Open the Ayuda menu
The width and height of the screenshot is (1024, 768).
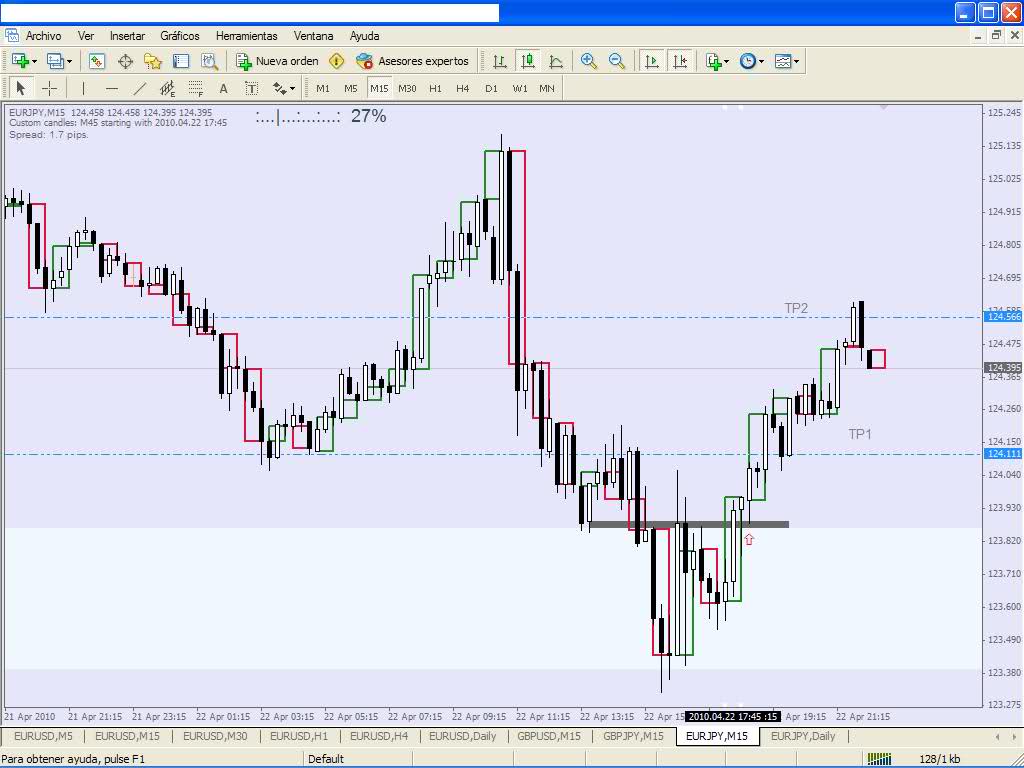click(364, 36)
